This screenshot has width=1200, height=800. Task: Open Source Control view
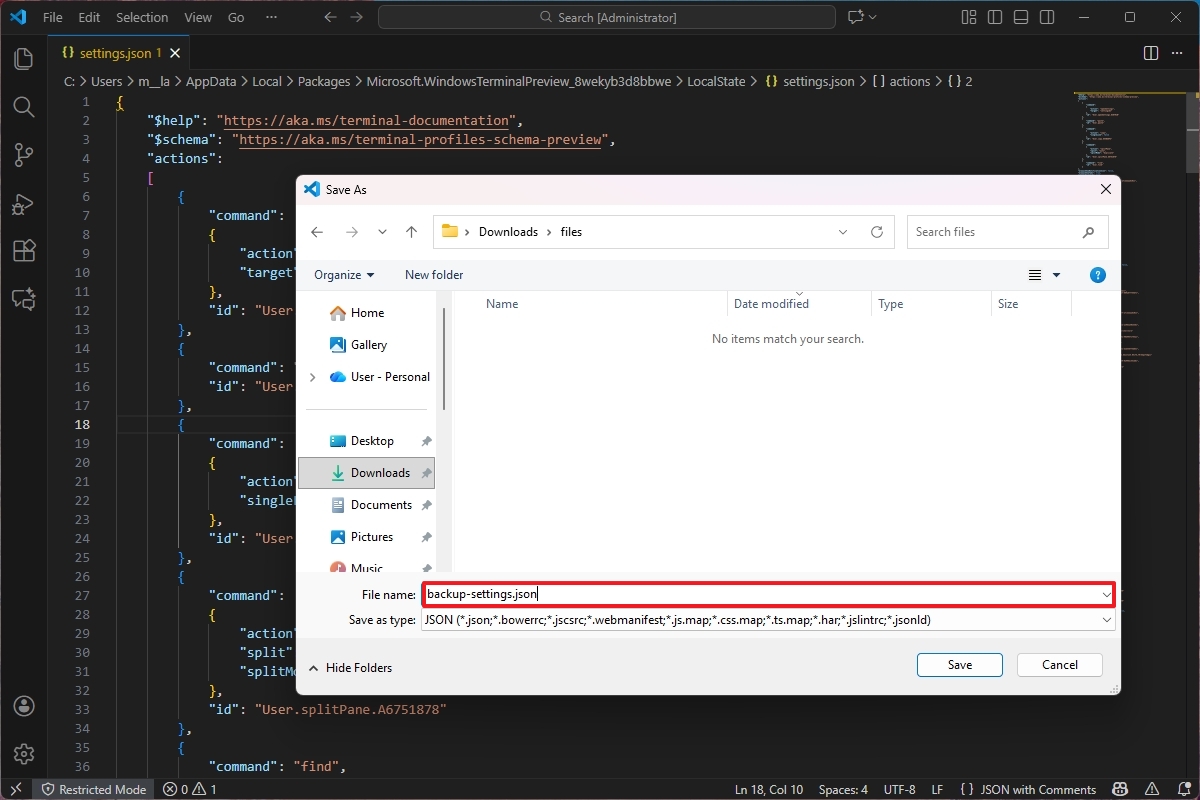[x=24, y=155]
